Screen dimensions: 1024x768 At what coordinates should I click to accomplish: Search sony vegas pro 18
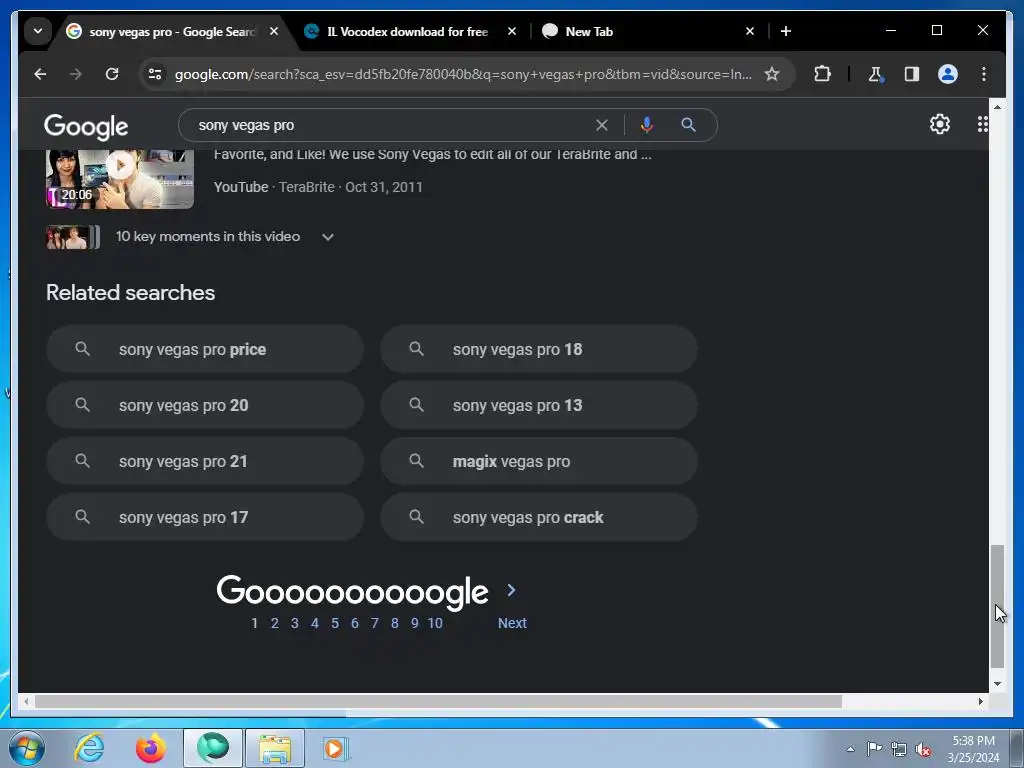[x=539, y=349]
